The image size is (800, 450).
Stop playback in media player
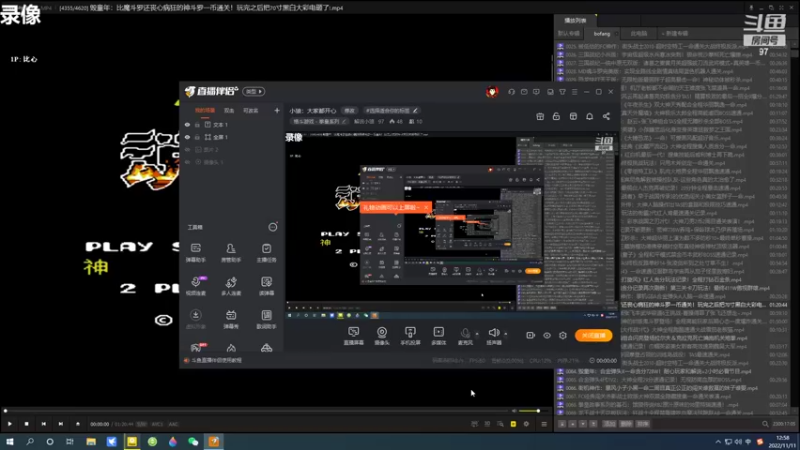(27, 424)
